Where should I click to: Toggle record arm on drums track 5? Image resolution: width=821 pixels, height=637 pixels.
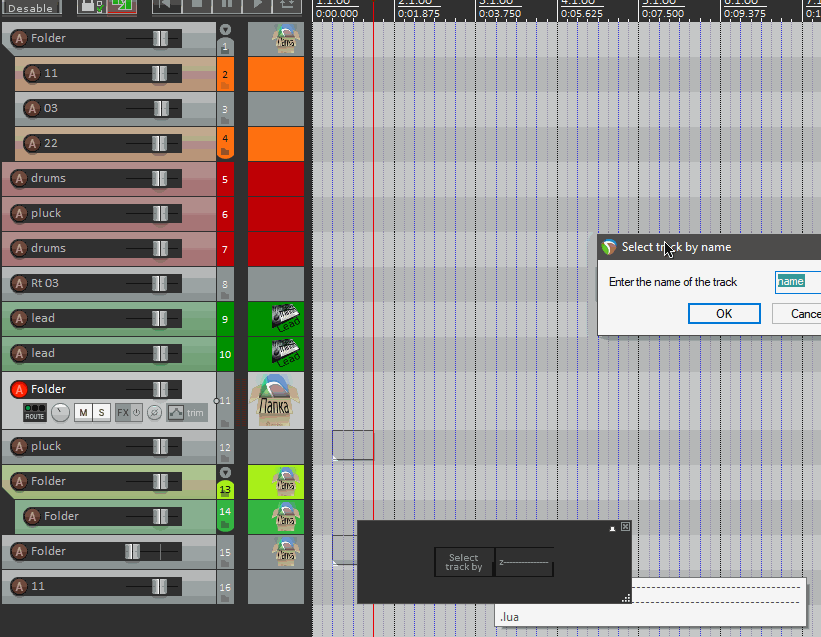click(x=19, y=178)
